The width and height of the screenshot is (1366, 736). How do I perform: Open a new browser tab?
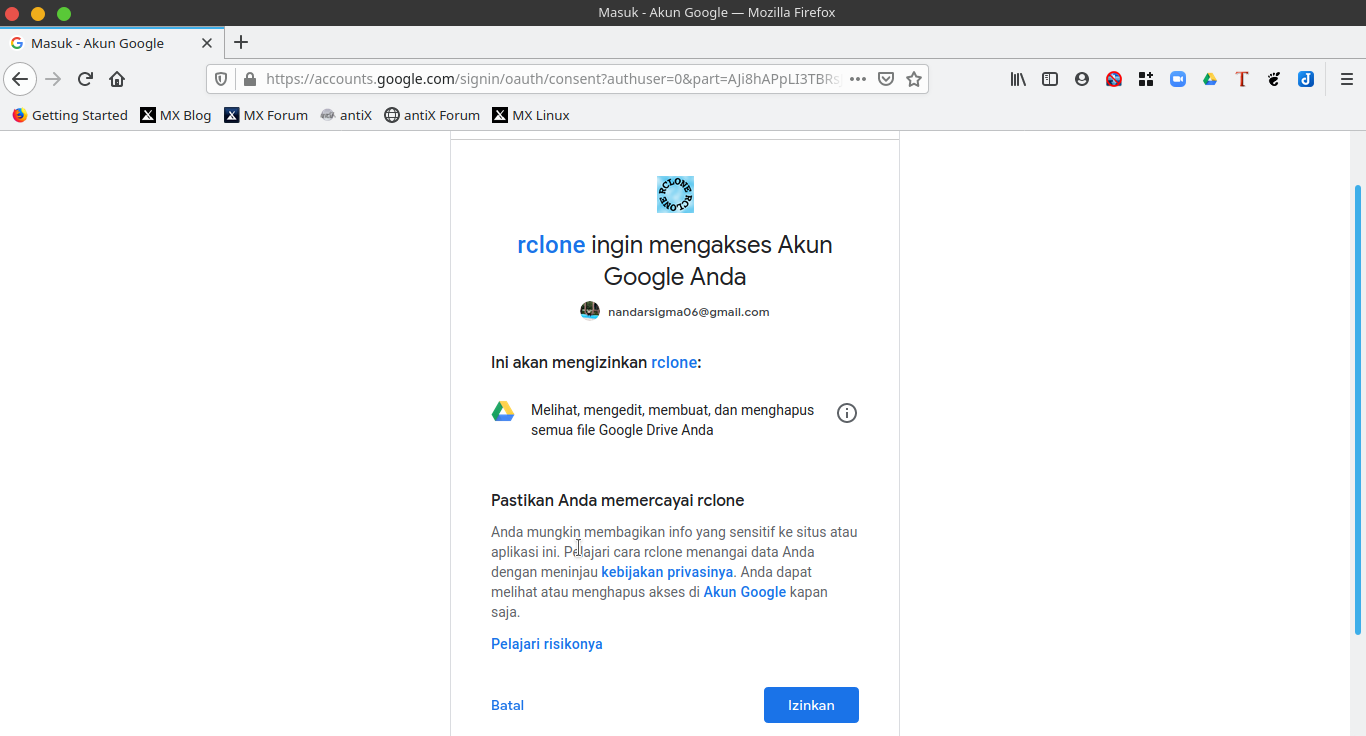pyautogui.click(x=241, y=42)
